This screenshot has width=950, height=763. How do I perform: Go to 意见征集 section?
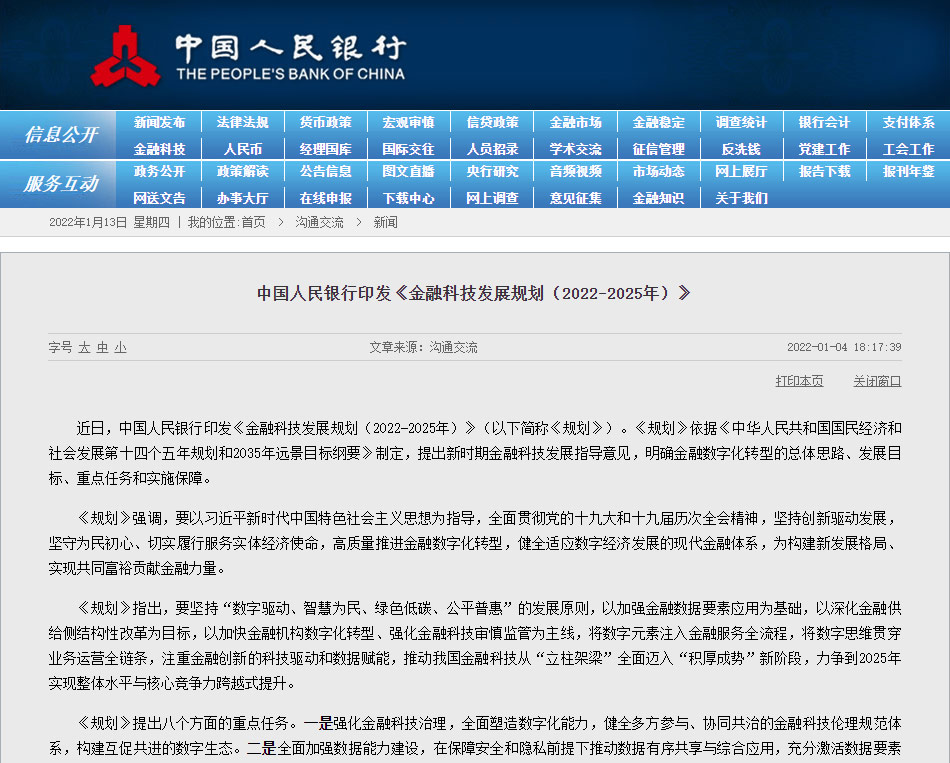point(575,198)
